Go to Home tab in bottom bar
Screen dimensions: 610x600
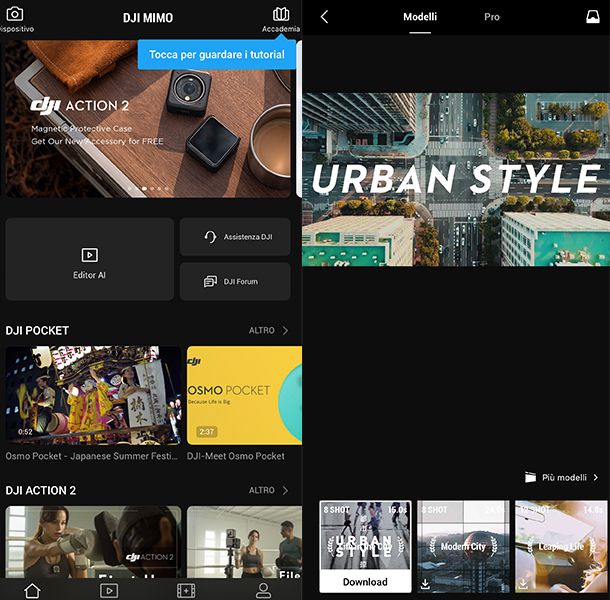click(32, 591)
